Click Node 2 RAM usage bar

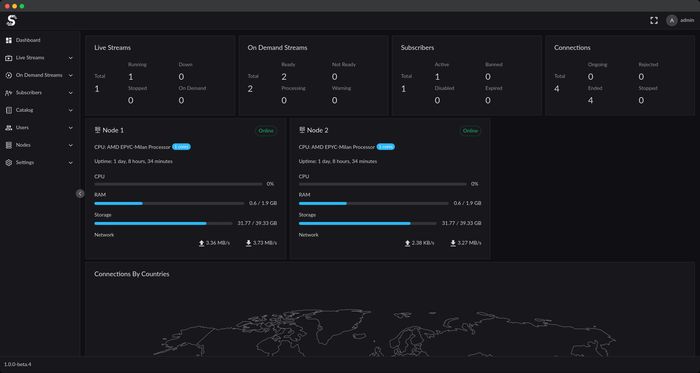coord(374,203)
